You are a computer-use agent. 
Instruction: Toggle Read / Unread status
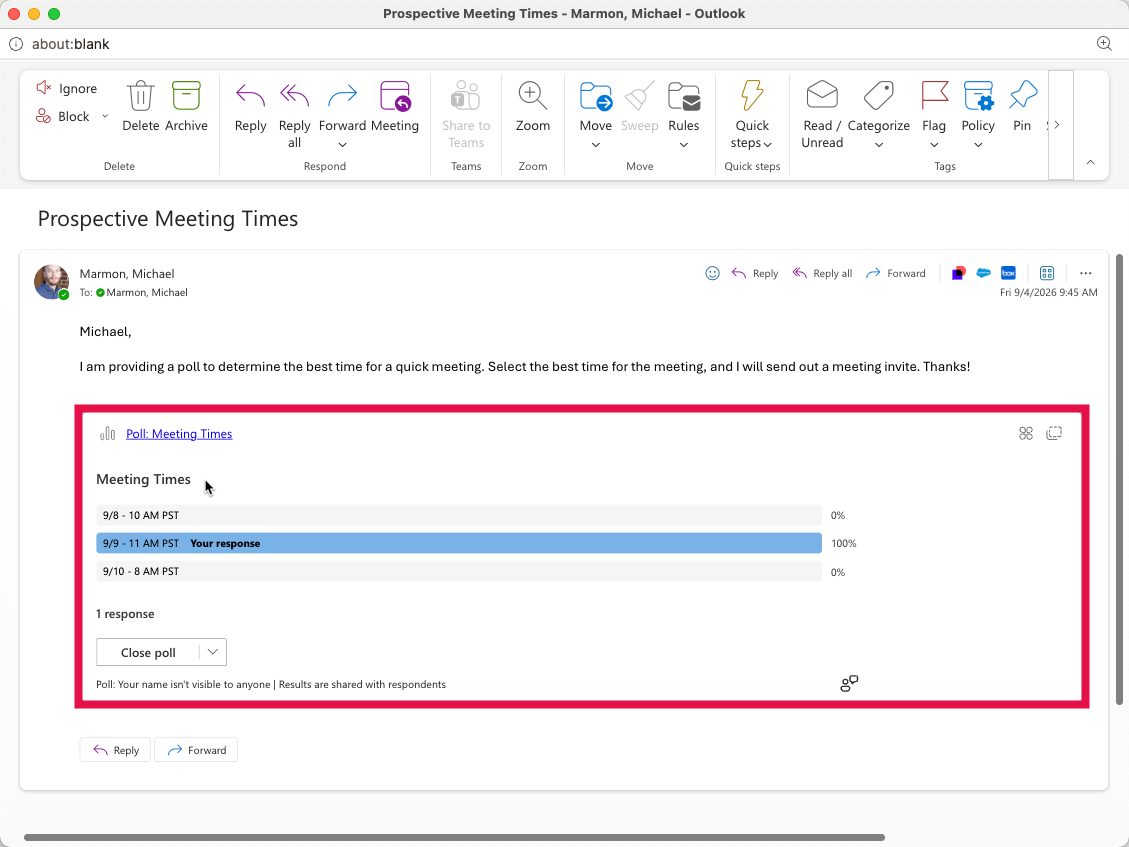click(x=822, y=114)
